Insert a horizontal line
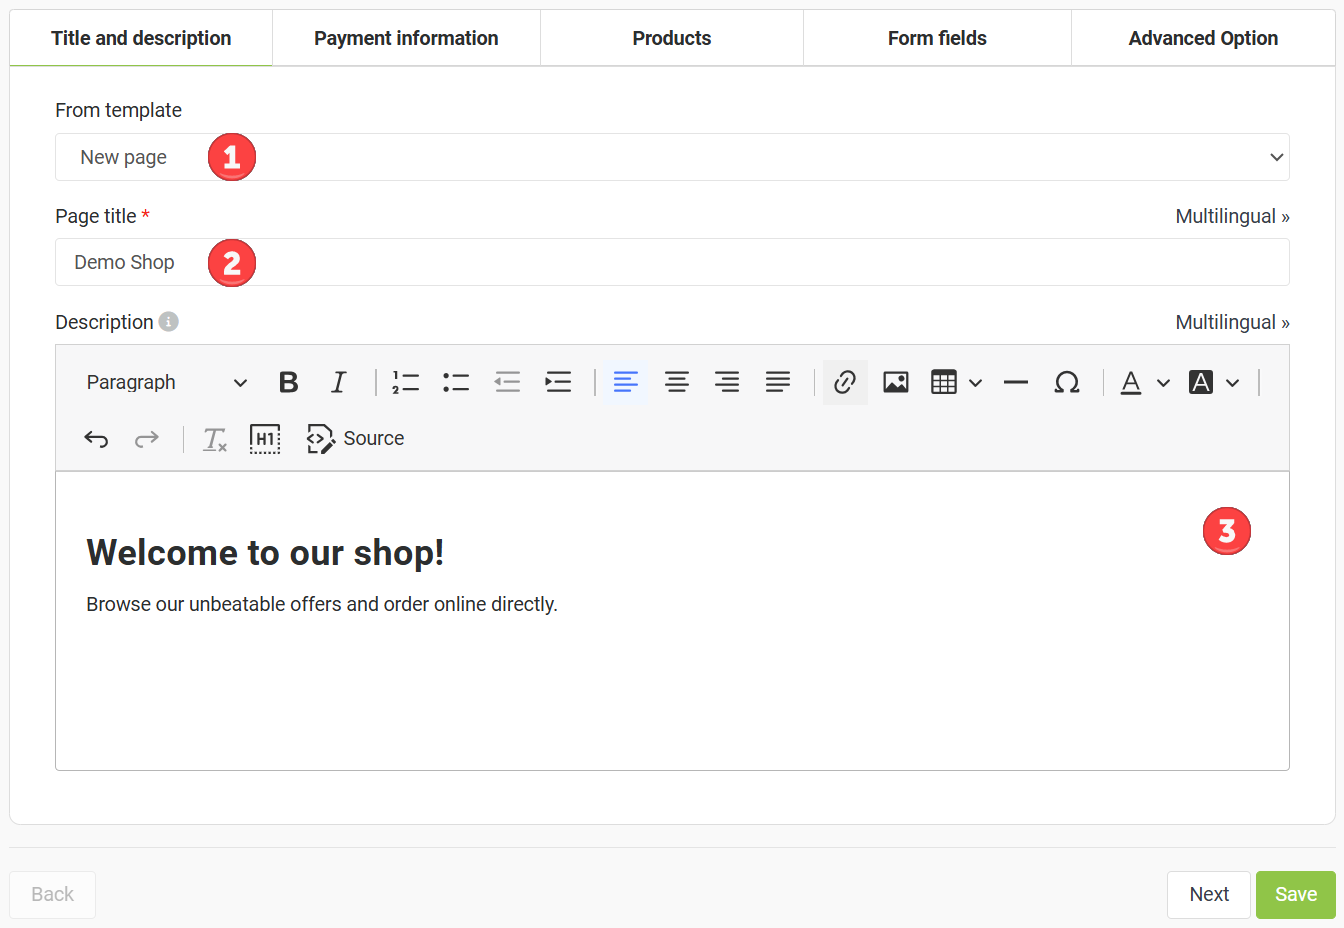The width and height of the screenshot is (1344, 928). click(x=1016, y=382)
